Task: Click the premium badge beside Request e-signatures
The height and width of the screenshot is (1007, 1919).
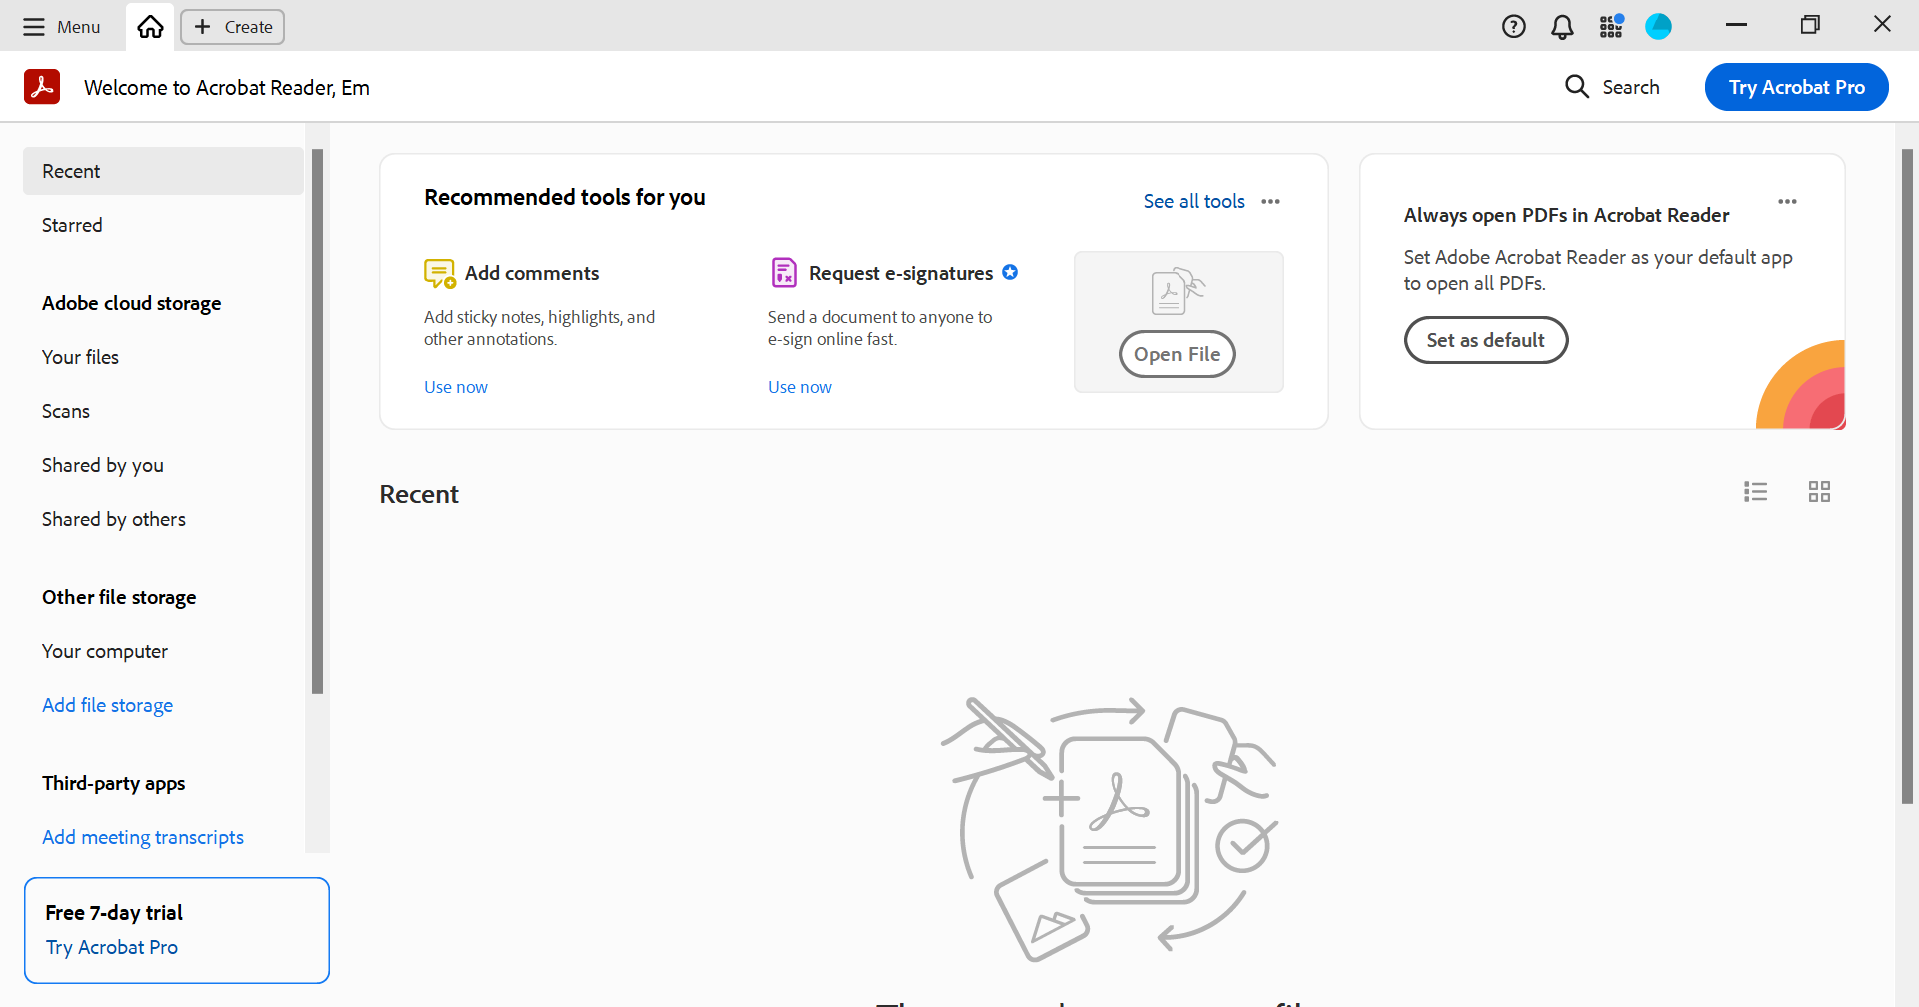Action: point(1010,272)
